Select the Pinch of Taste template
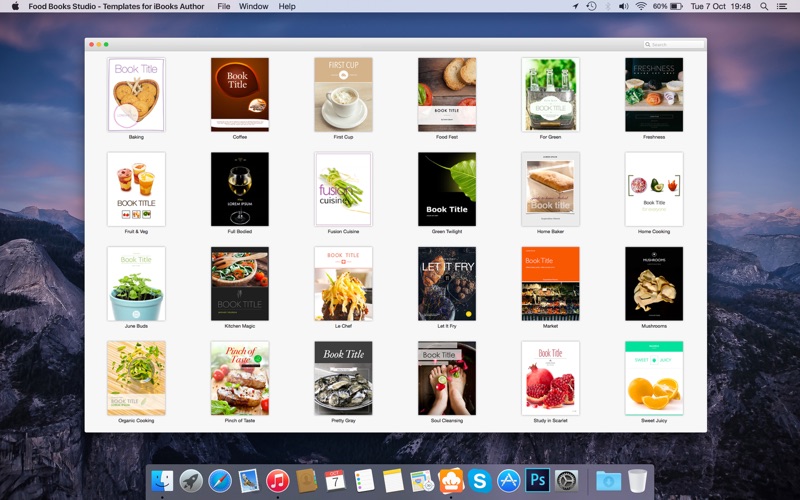The height and width of the screenshot is (500, 800). click(x=240, y=378)
